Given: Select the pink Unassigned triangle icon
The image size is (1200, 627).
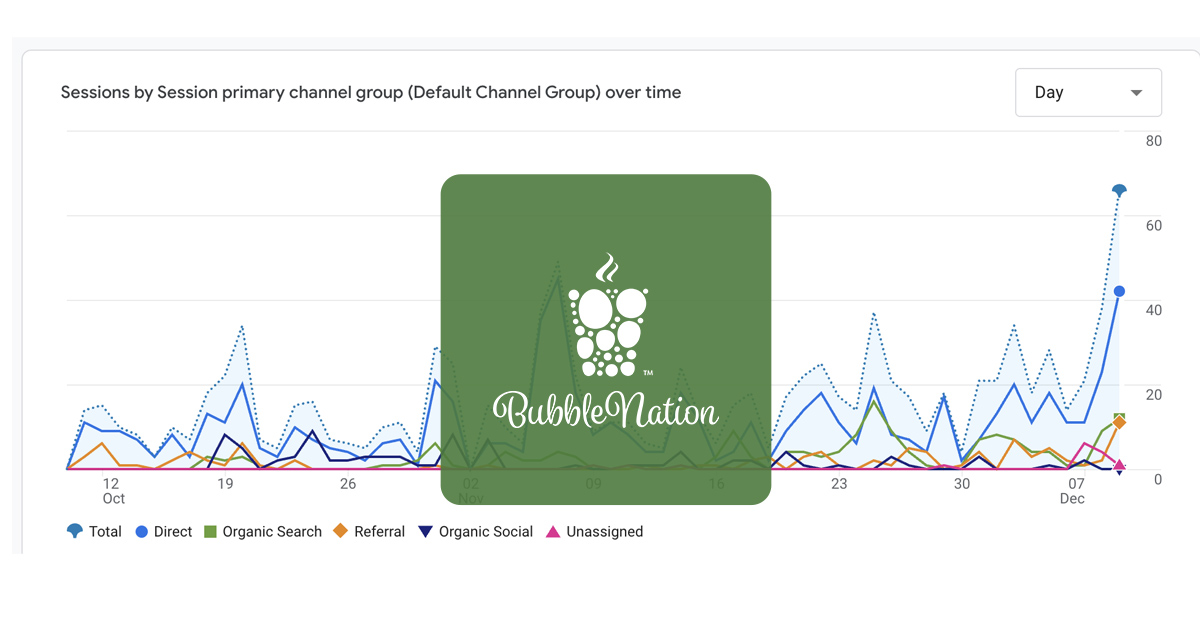Looking at the screenshot, I should 554,531.
